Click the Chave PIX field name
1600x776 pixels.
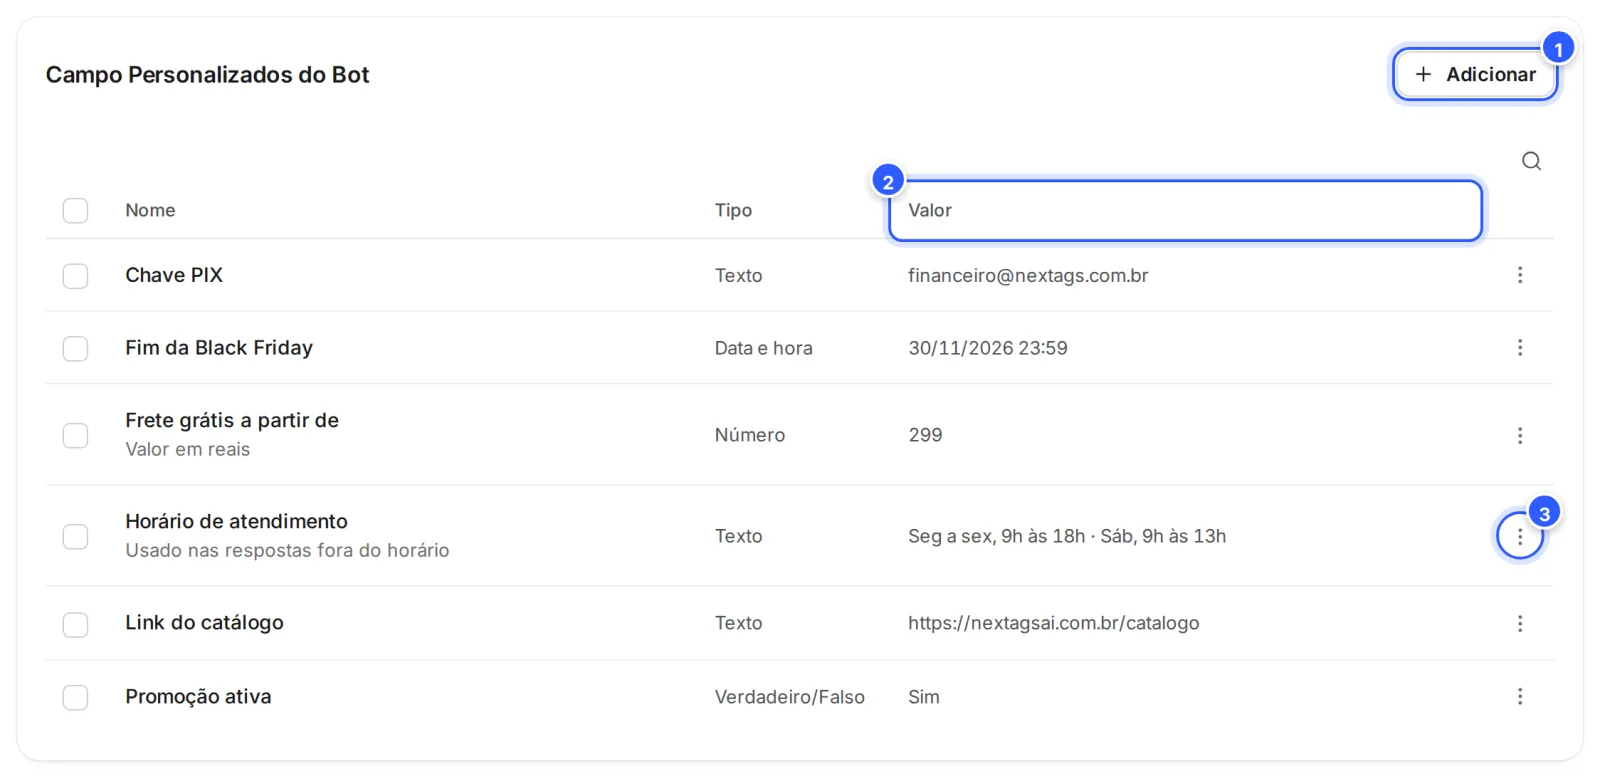click(174, 275)
